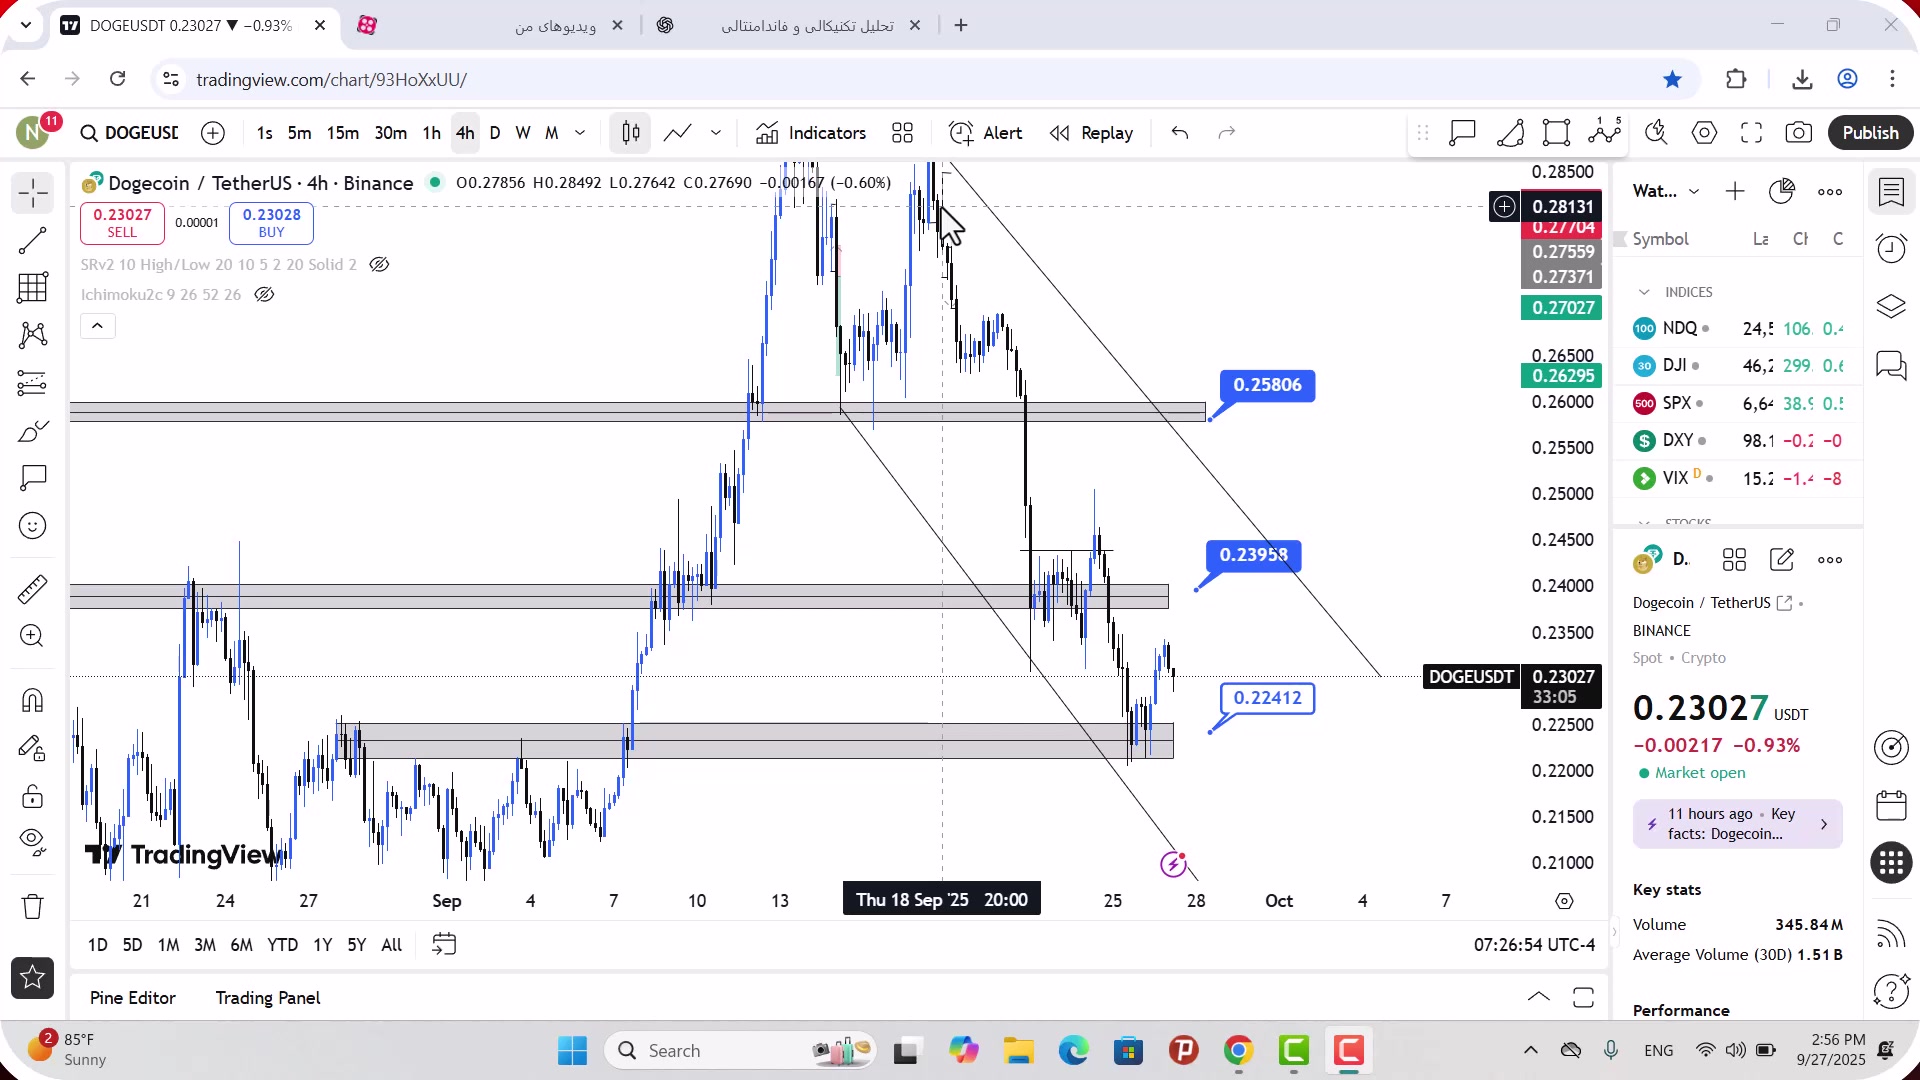Open the Fibonacci and Gann tools
Image resolution: width=1920 pixels, height=1080 pixels.
[33, 288]
